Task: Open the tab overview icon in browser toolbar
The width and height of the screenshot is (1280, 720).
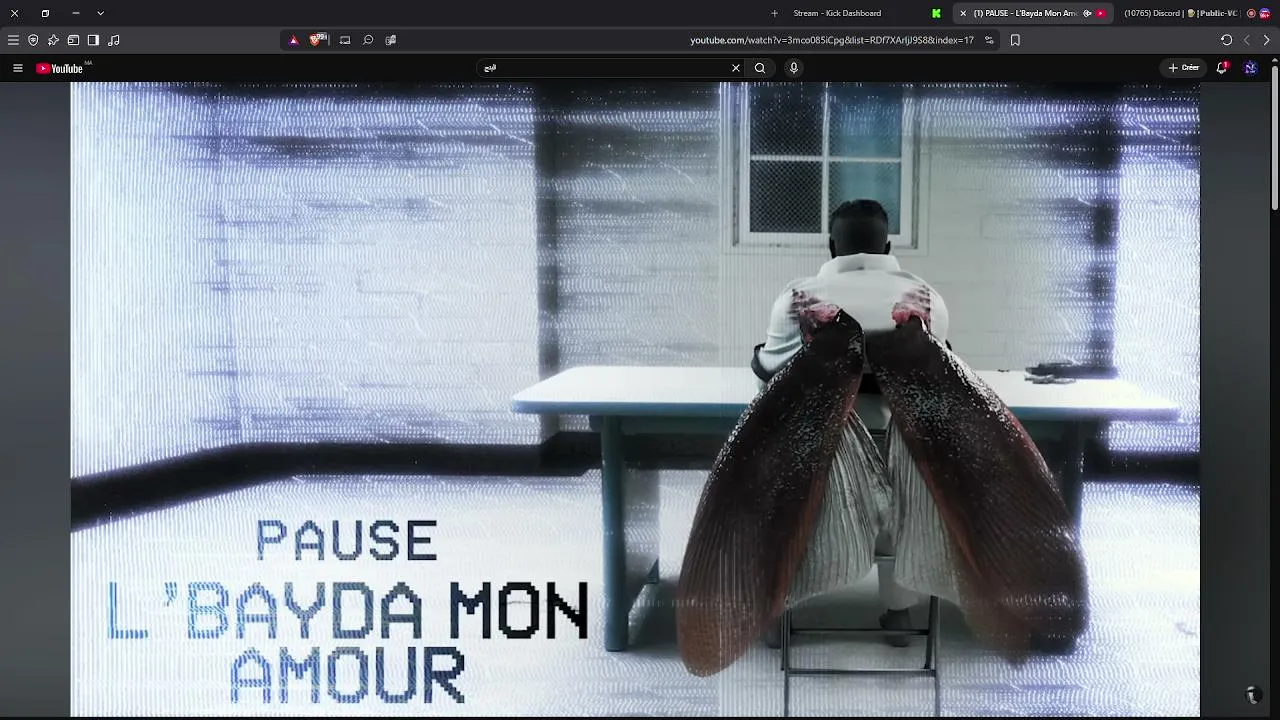Action: [73, 40]
